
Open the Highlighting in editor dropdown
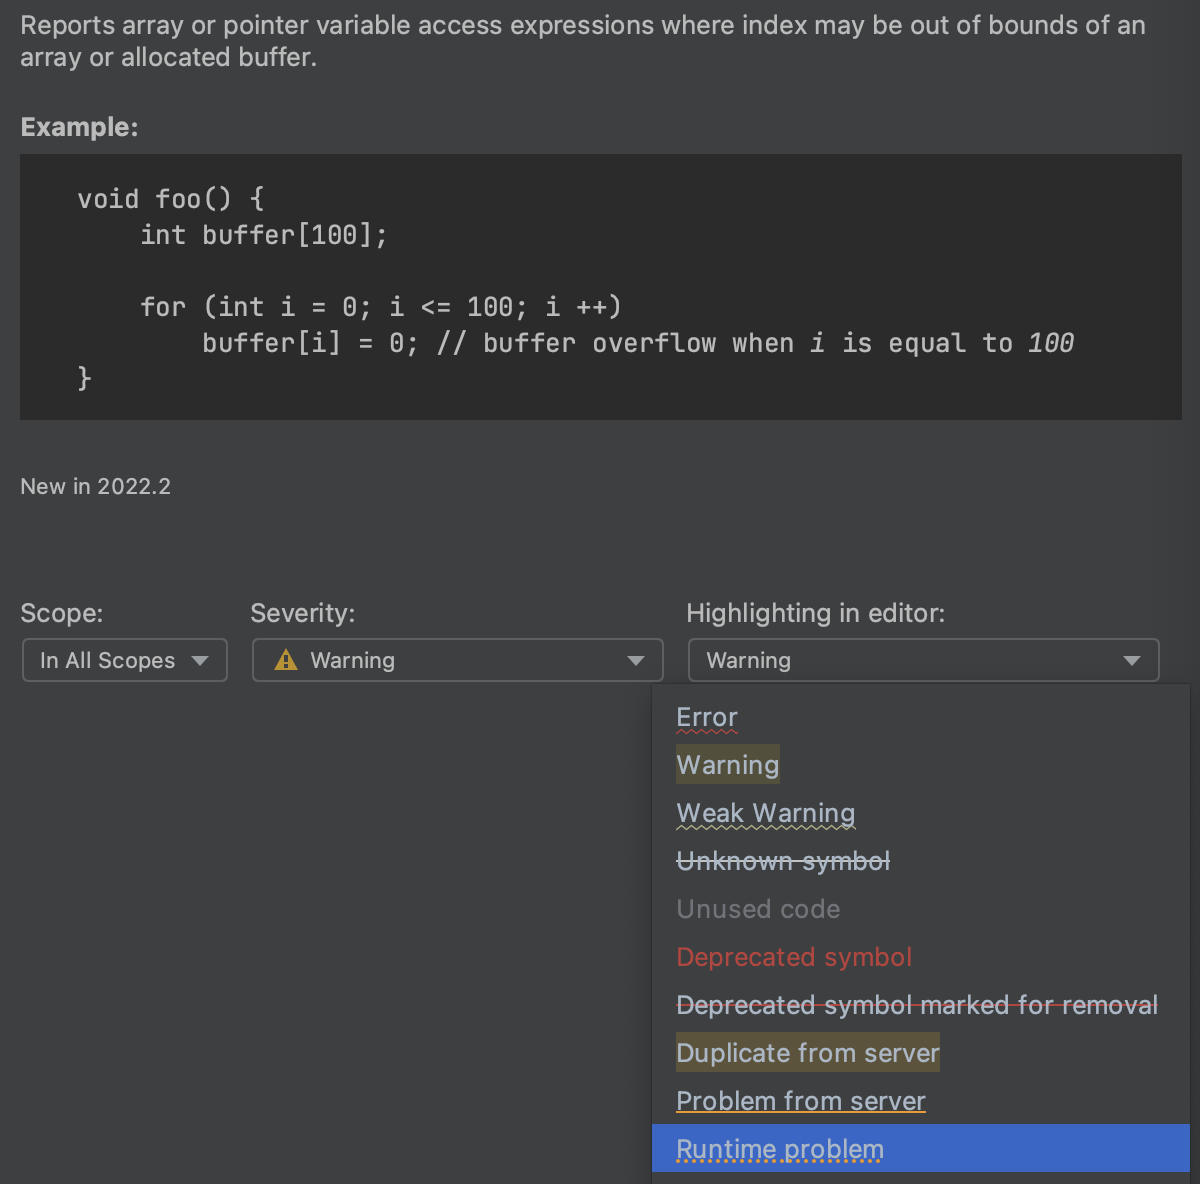pyautogui.click(x=923, y=660)
